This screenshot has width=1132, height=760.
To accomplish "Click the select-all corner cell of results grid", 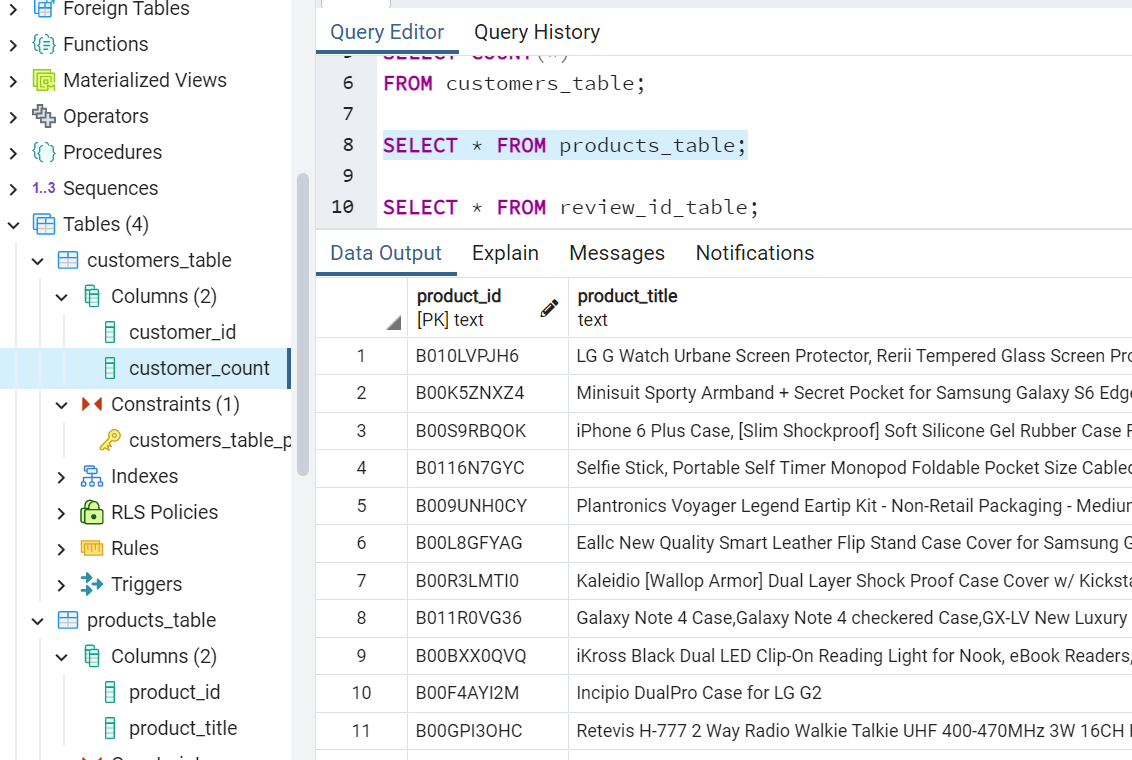I will click(362, 308).
